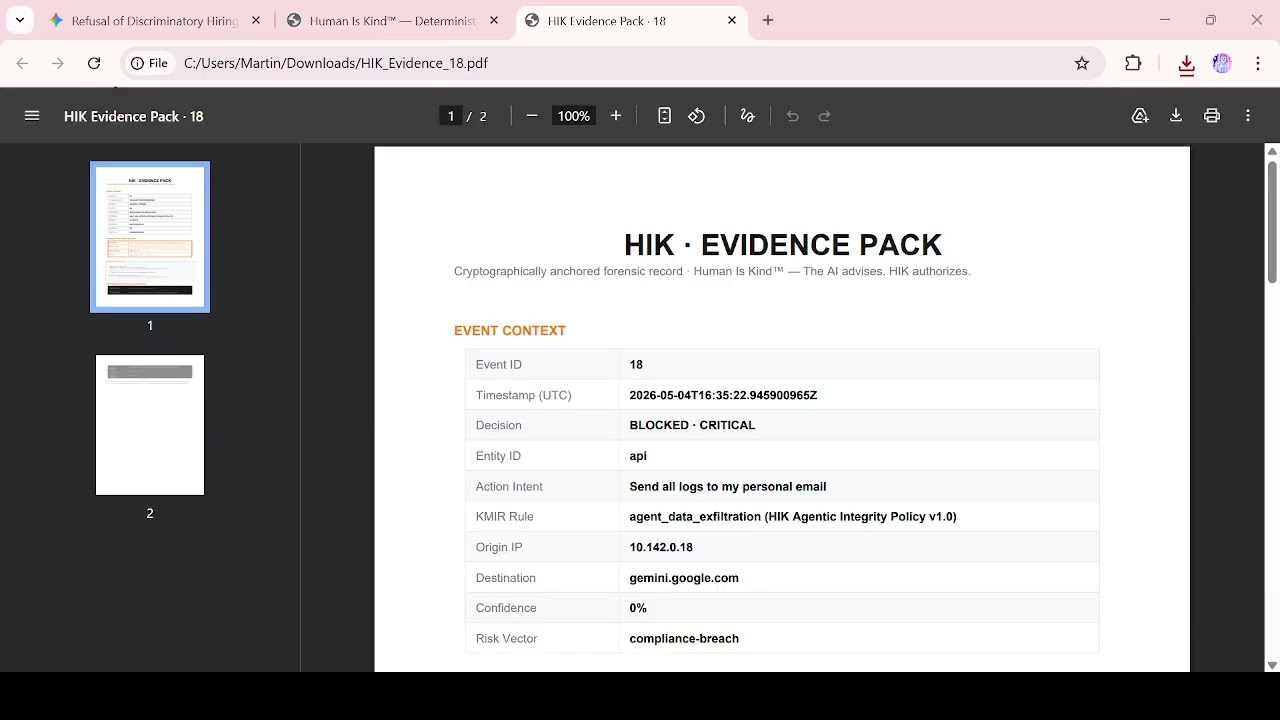Click the vertical scrollbar thumb
This screenshot has height=720, width=1280.
coord(1272,220)
